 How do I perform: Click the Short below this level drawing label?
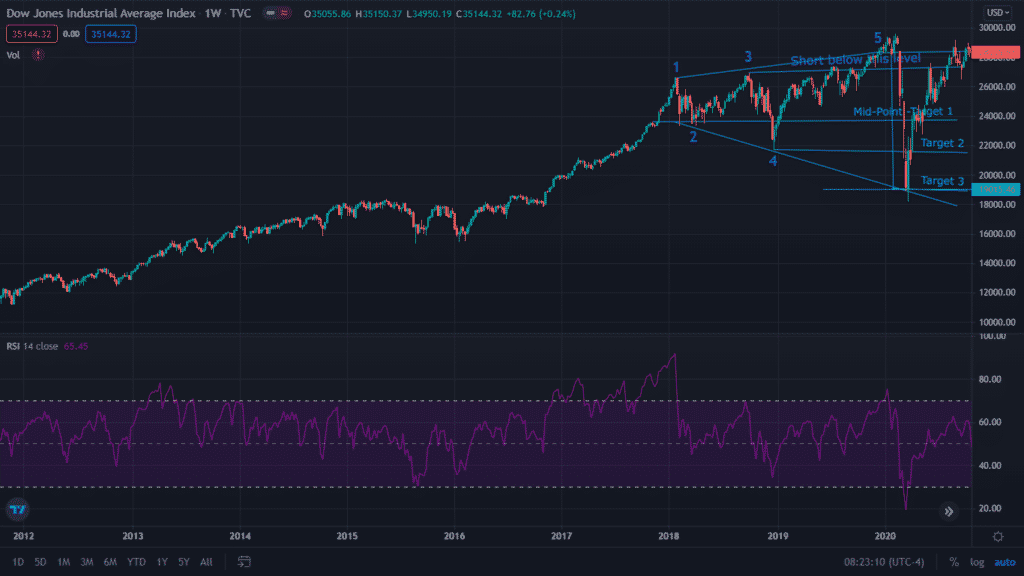coord(855,60)
